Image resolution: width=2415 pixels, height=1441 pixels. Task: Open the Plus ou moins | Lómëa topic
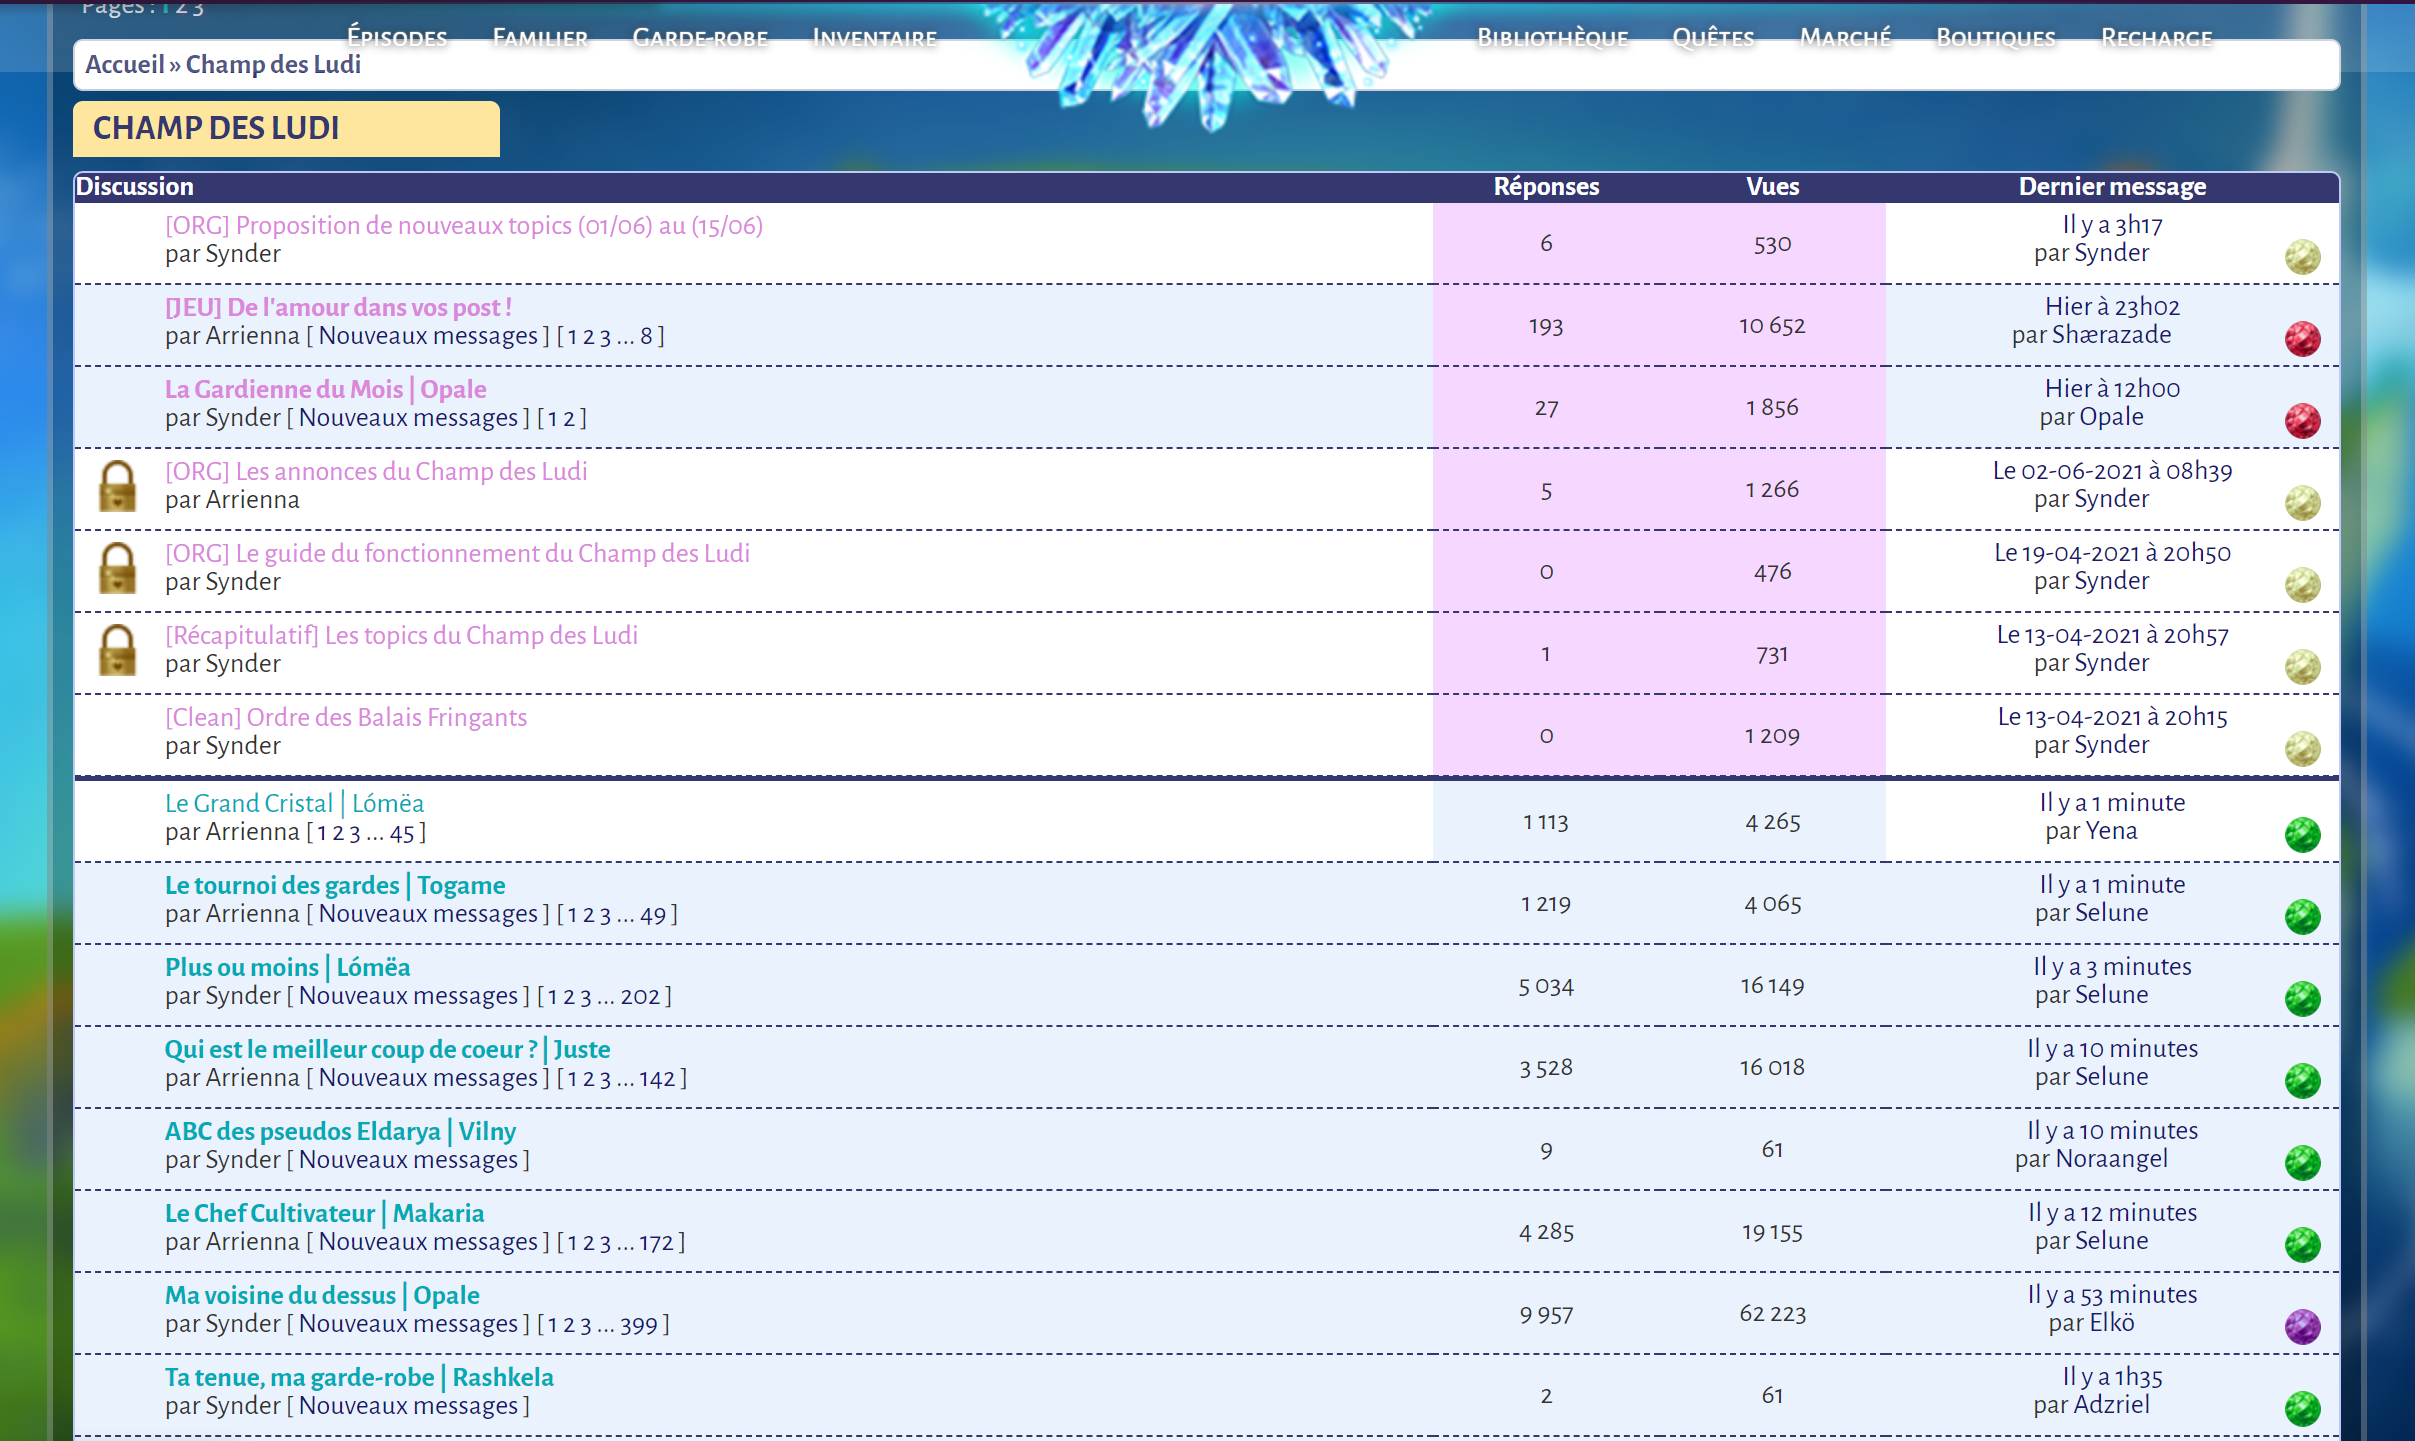[287, 967]
